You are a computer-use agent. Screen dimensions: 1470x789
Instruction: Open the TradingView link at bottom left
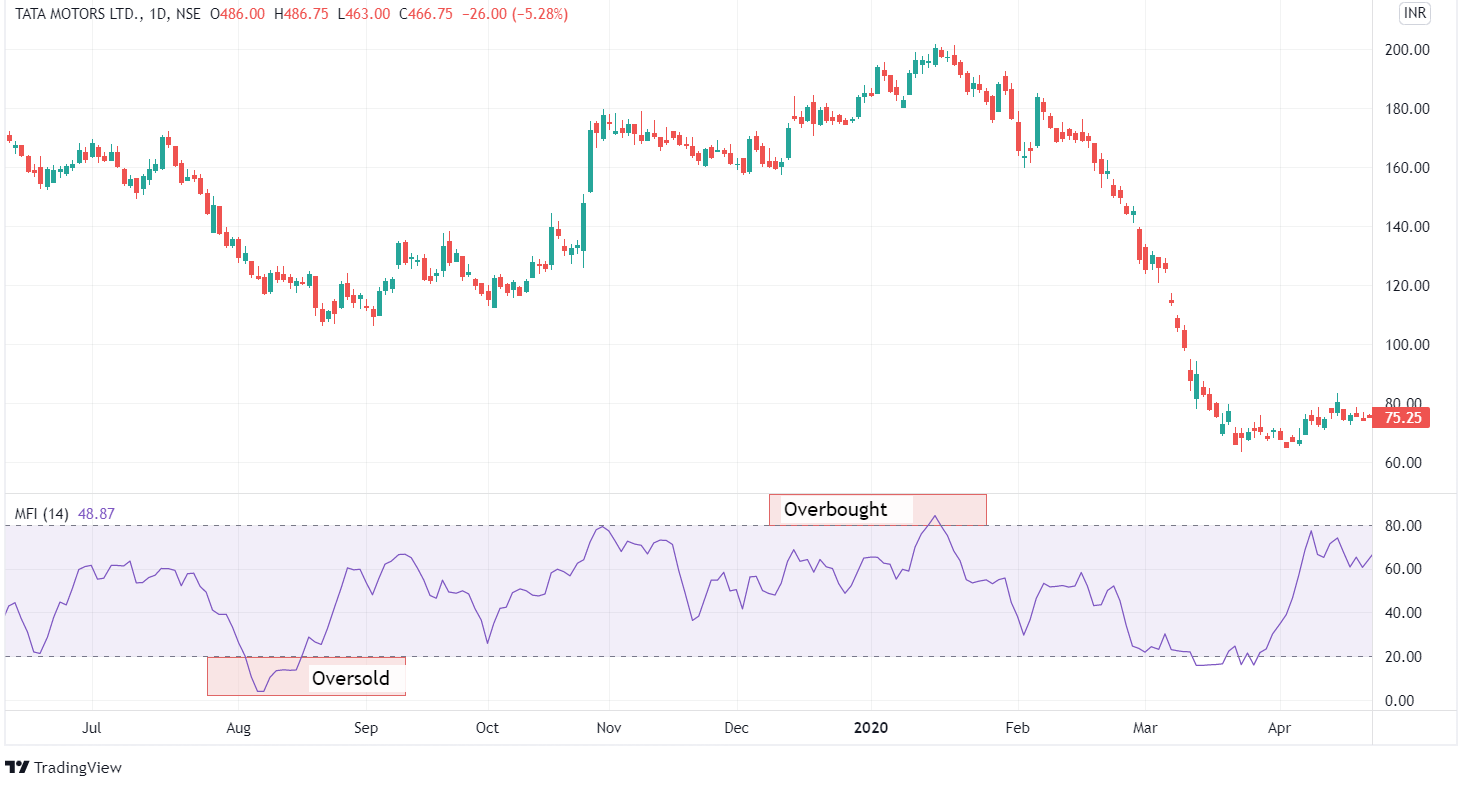tap(63, 768)
